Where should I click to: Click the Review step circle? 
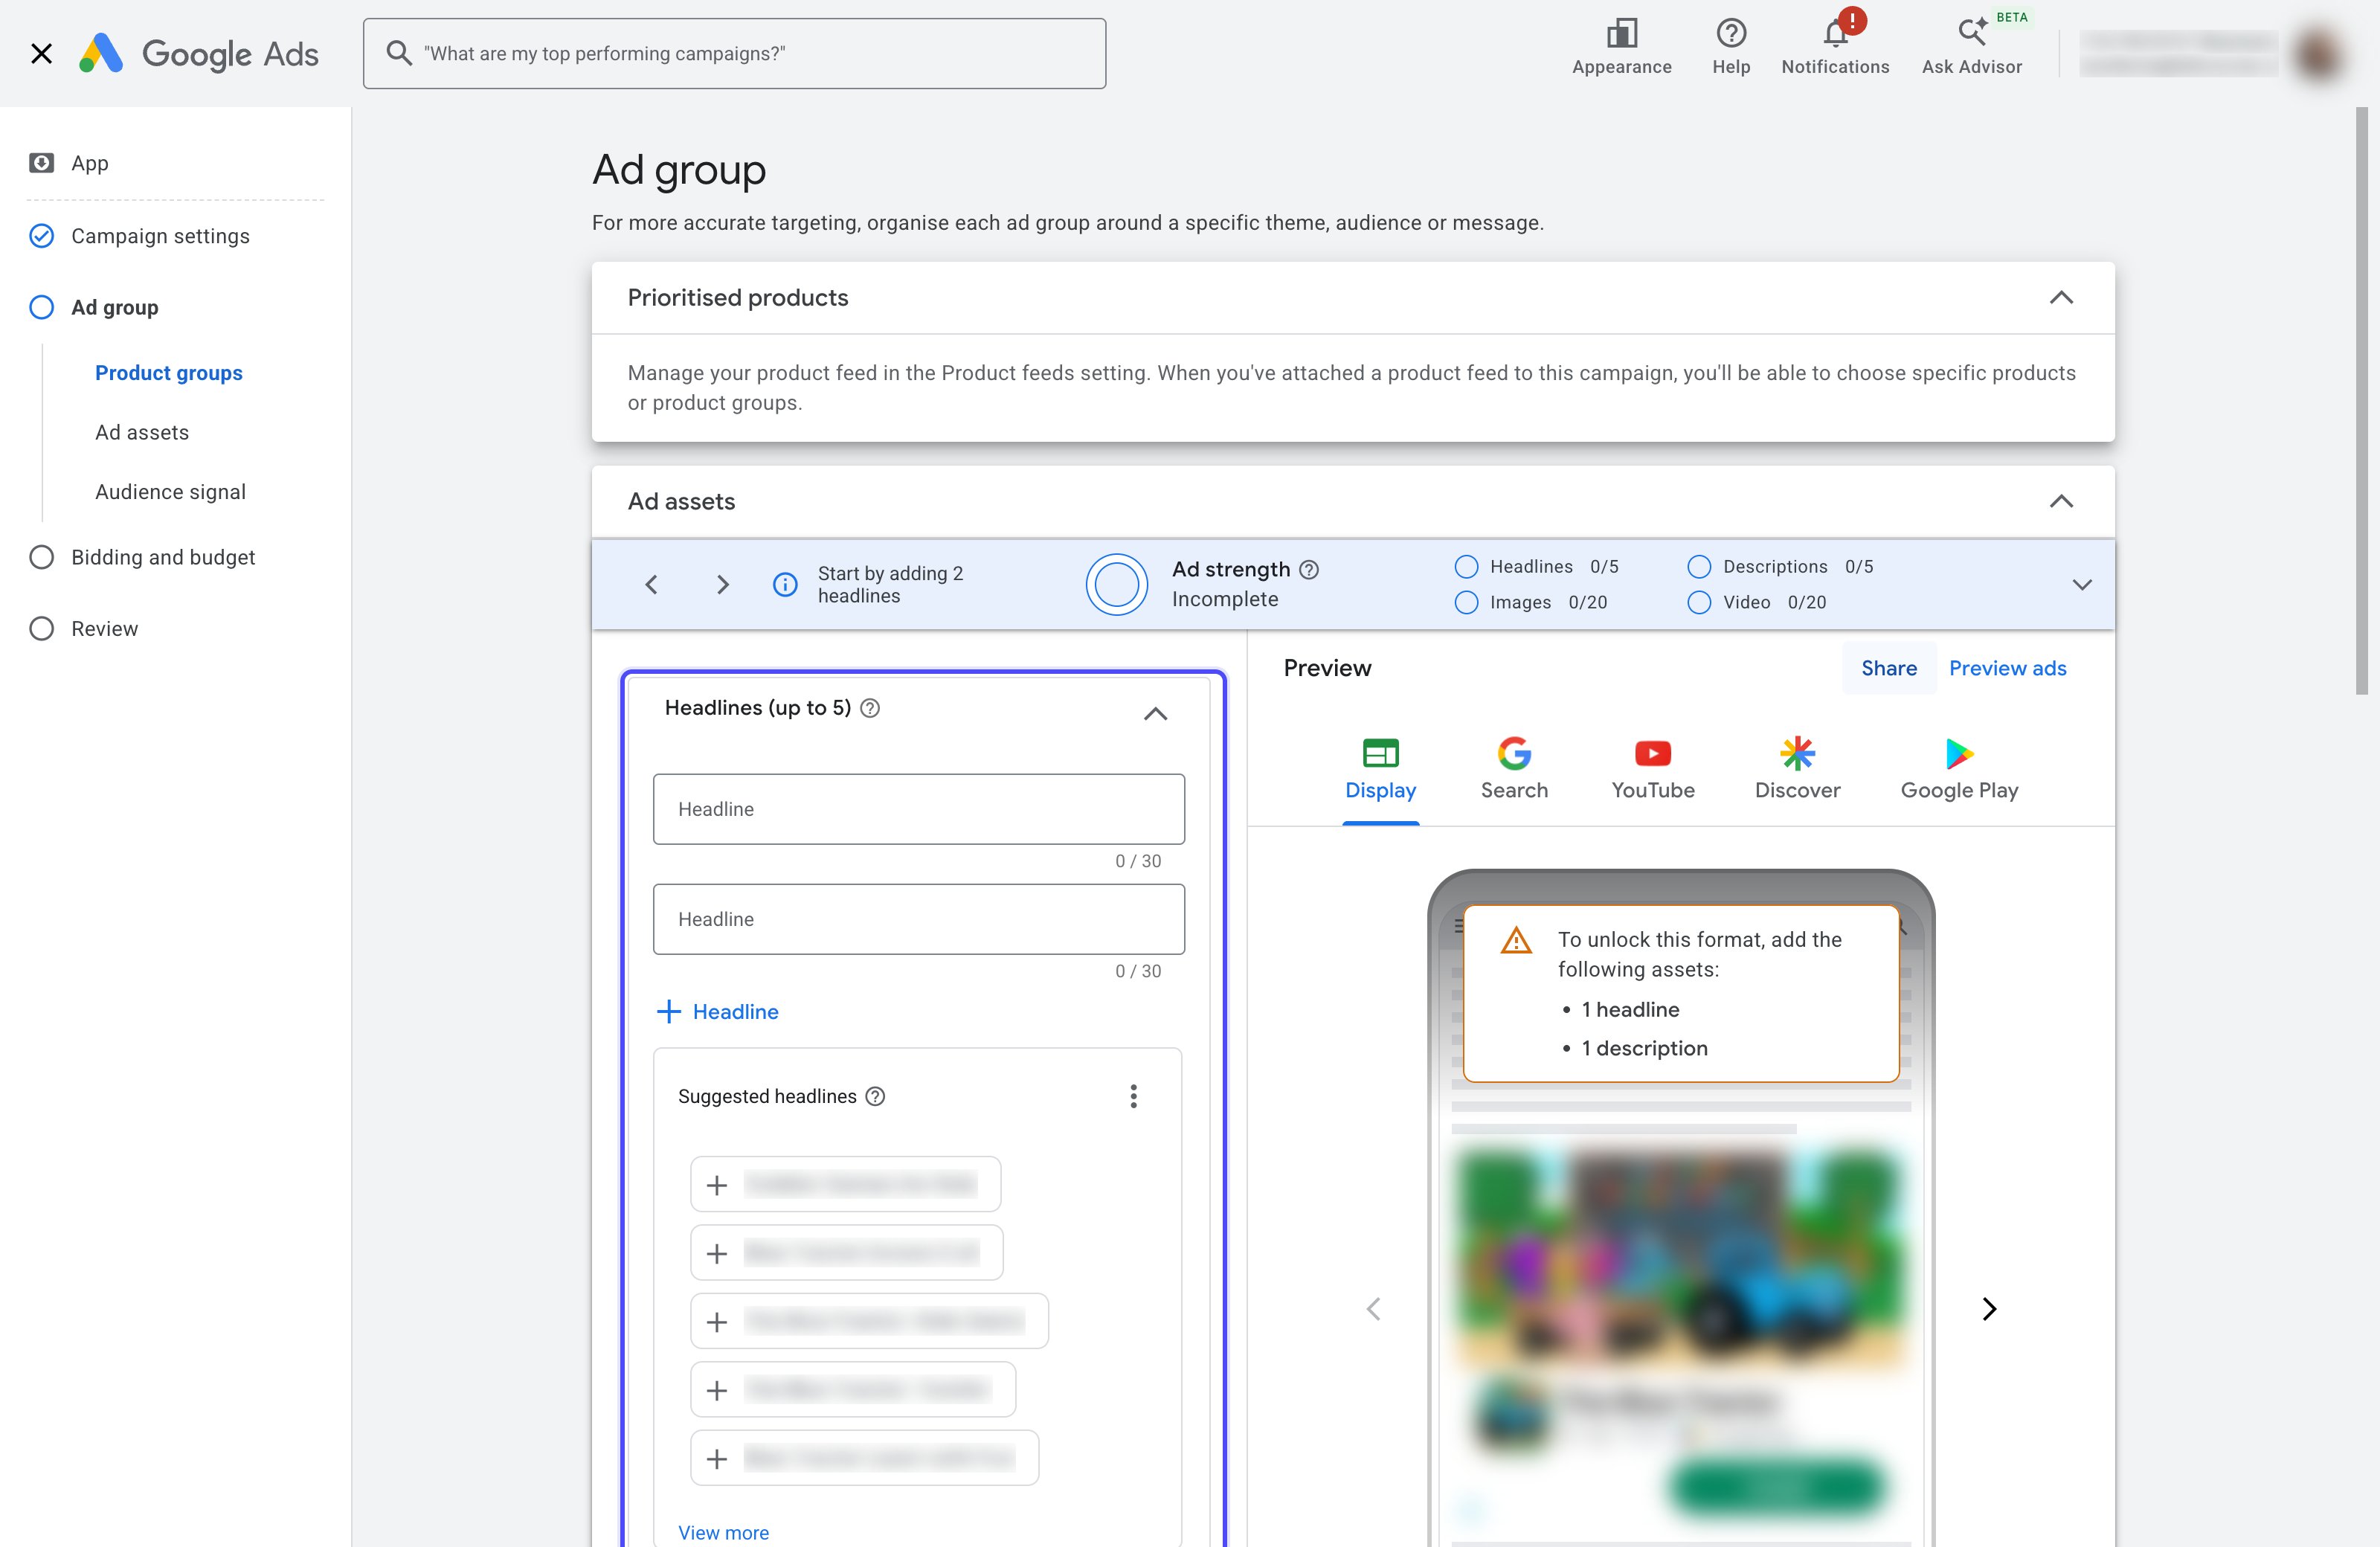(x=41, y=629)
